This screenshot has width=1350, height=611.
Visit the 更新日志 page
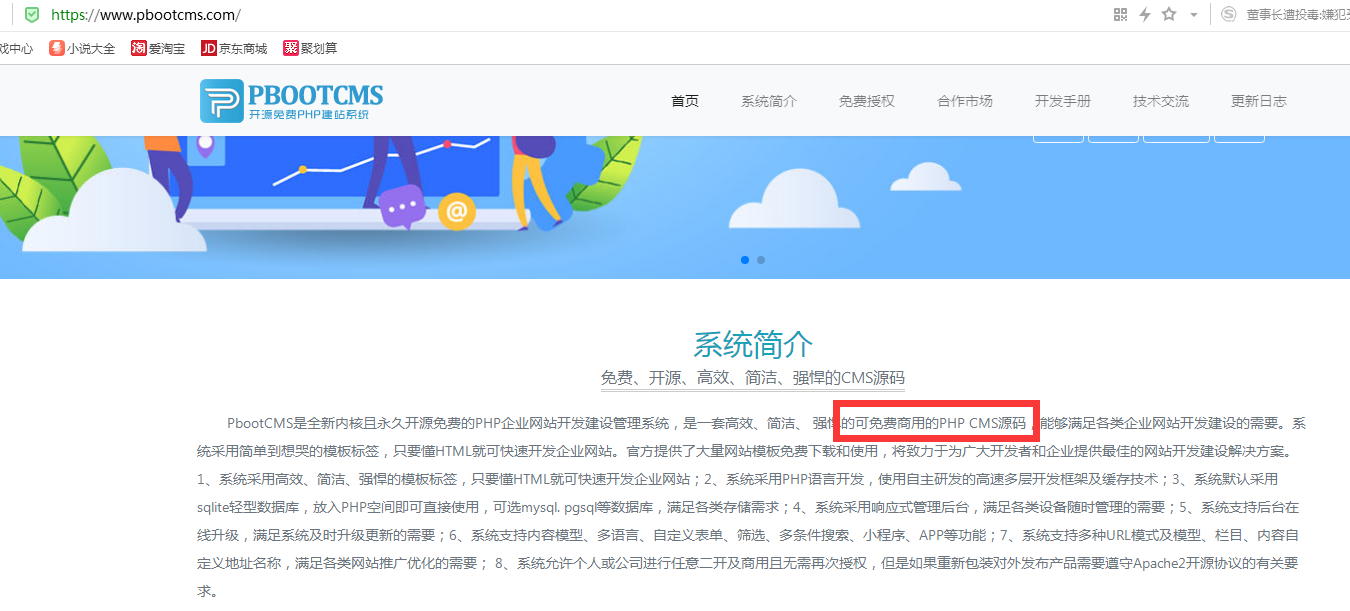[x=1259, y=101]
